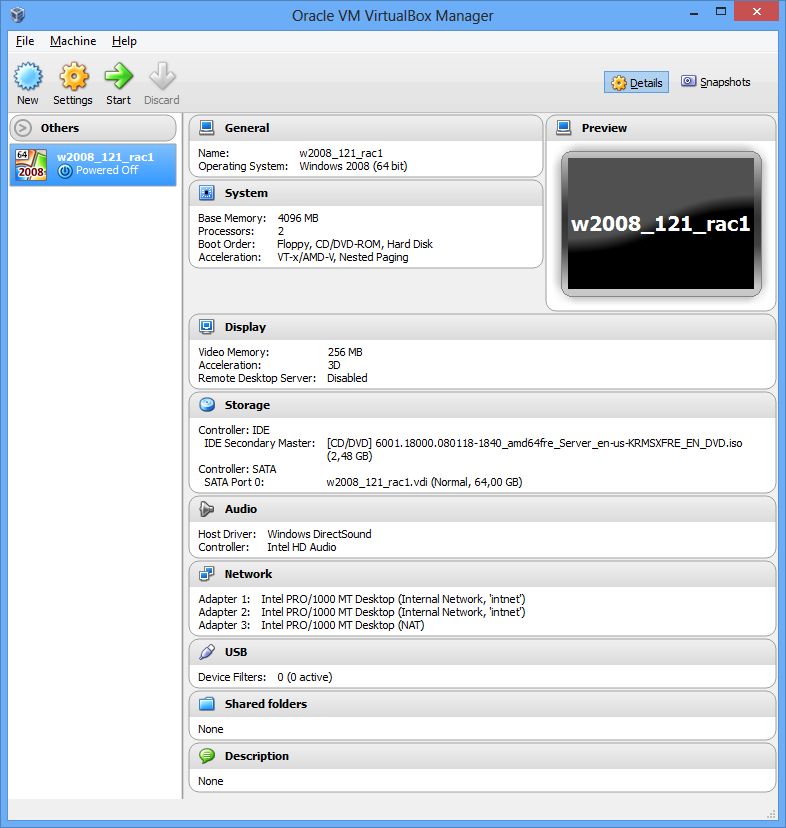Click the Shared folders header title
786x828 pixels.
[x=266, y=704]
